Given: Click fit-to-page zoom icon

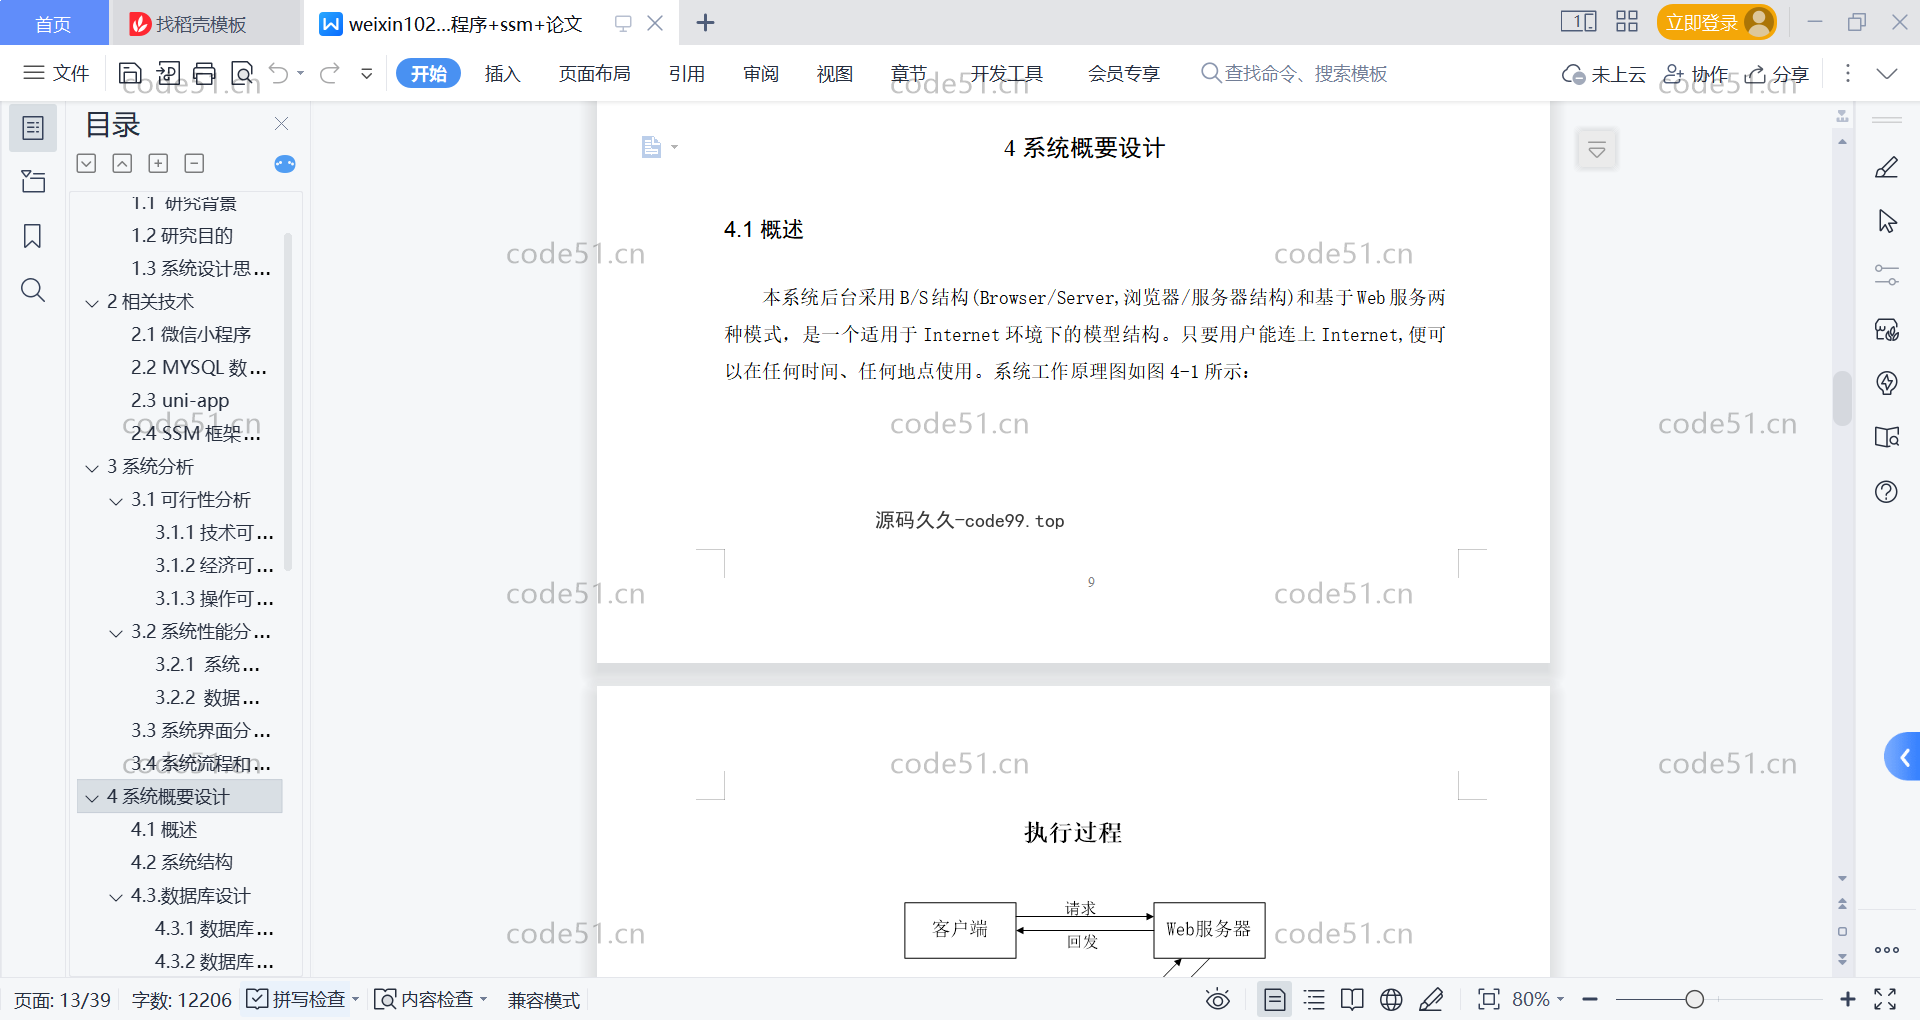Looking at the screenshot, I should 1488,999.
